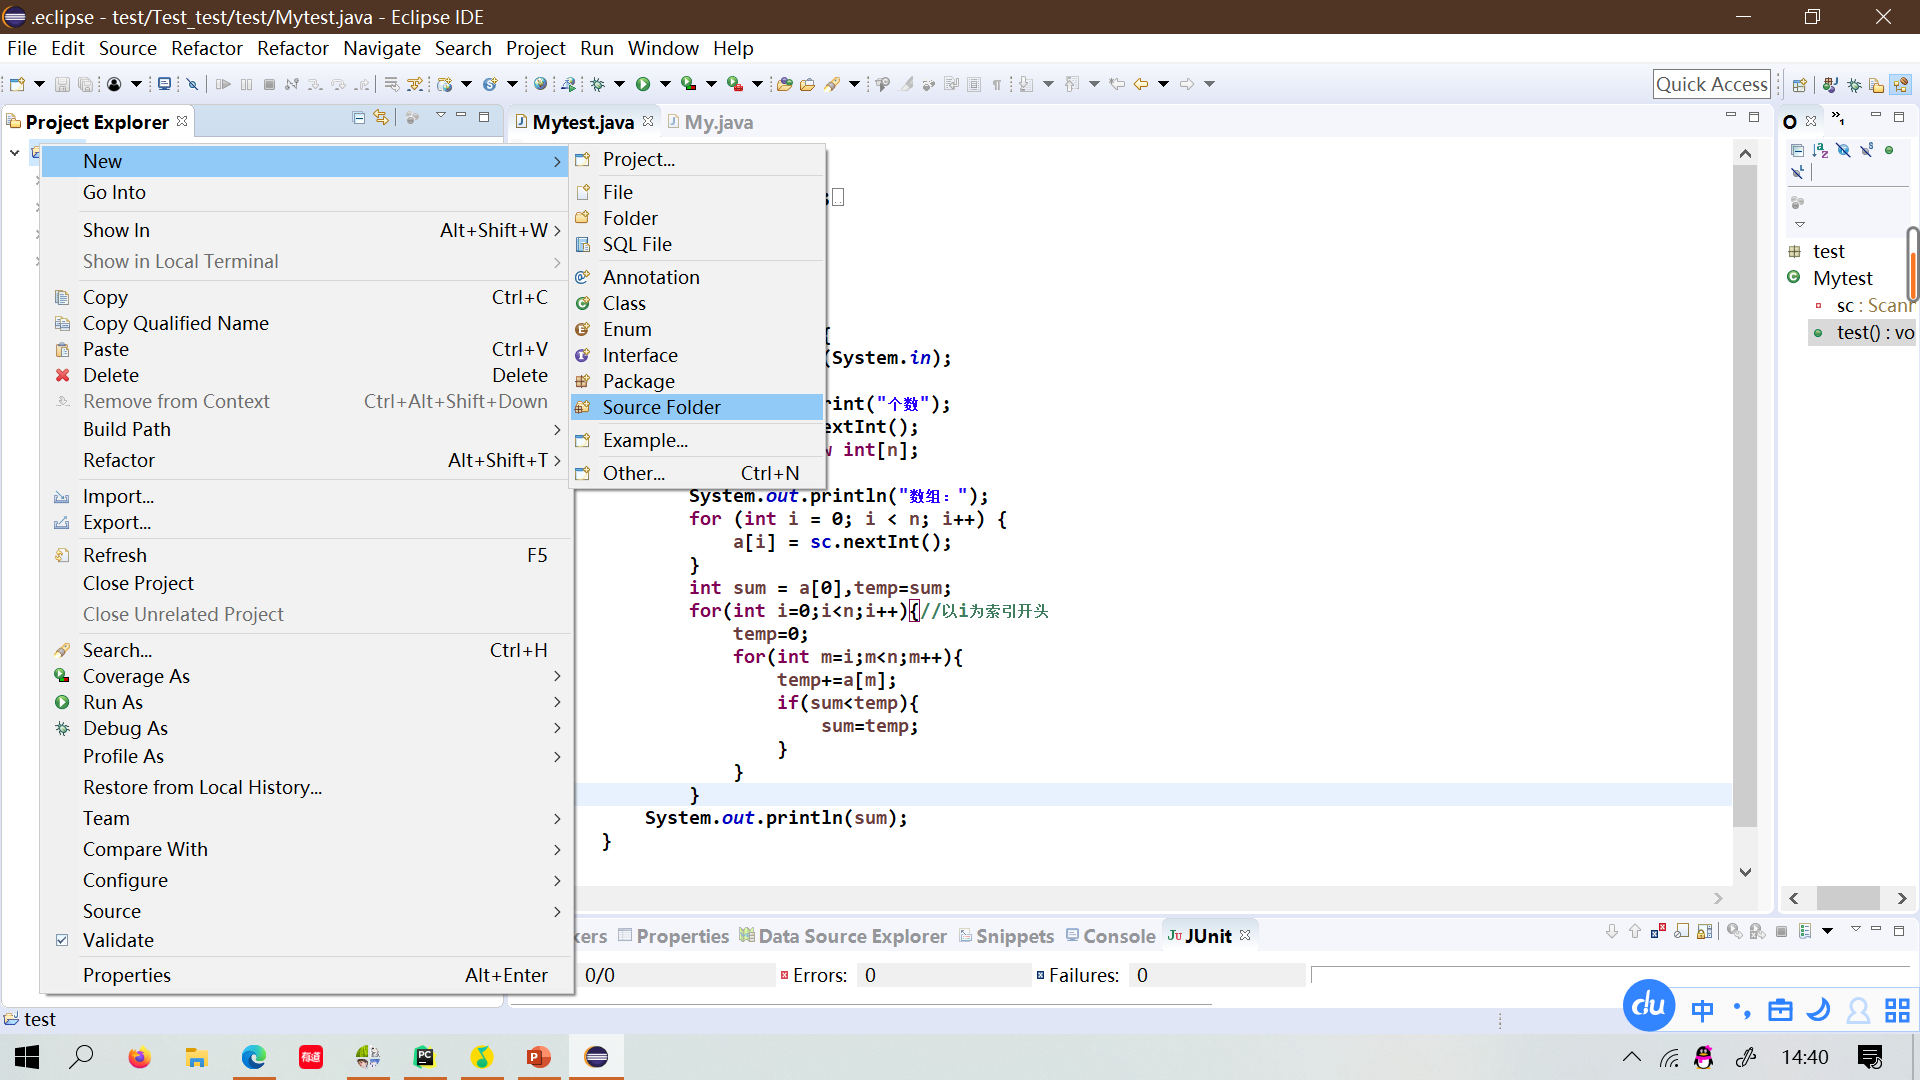Image resolution: width=1920 pixels, height=1080 pixels.
Task: Switch to the My.java editor tab
Action: click(x=718, y=122)
